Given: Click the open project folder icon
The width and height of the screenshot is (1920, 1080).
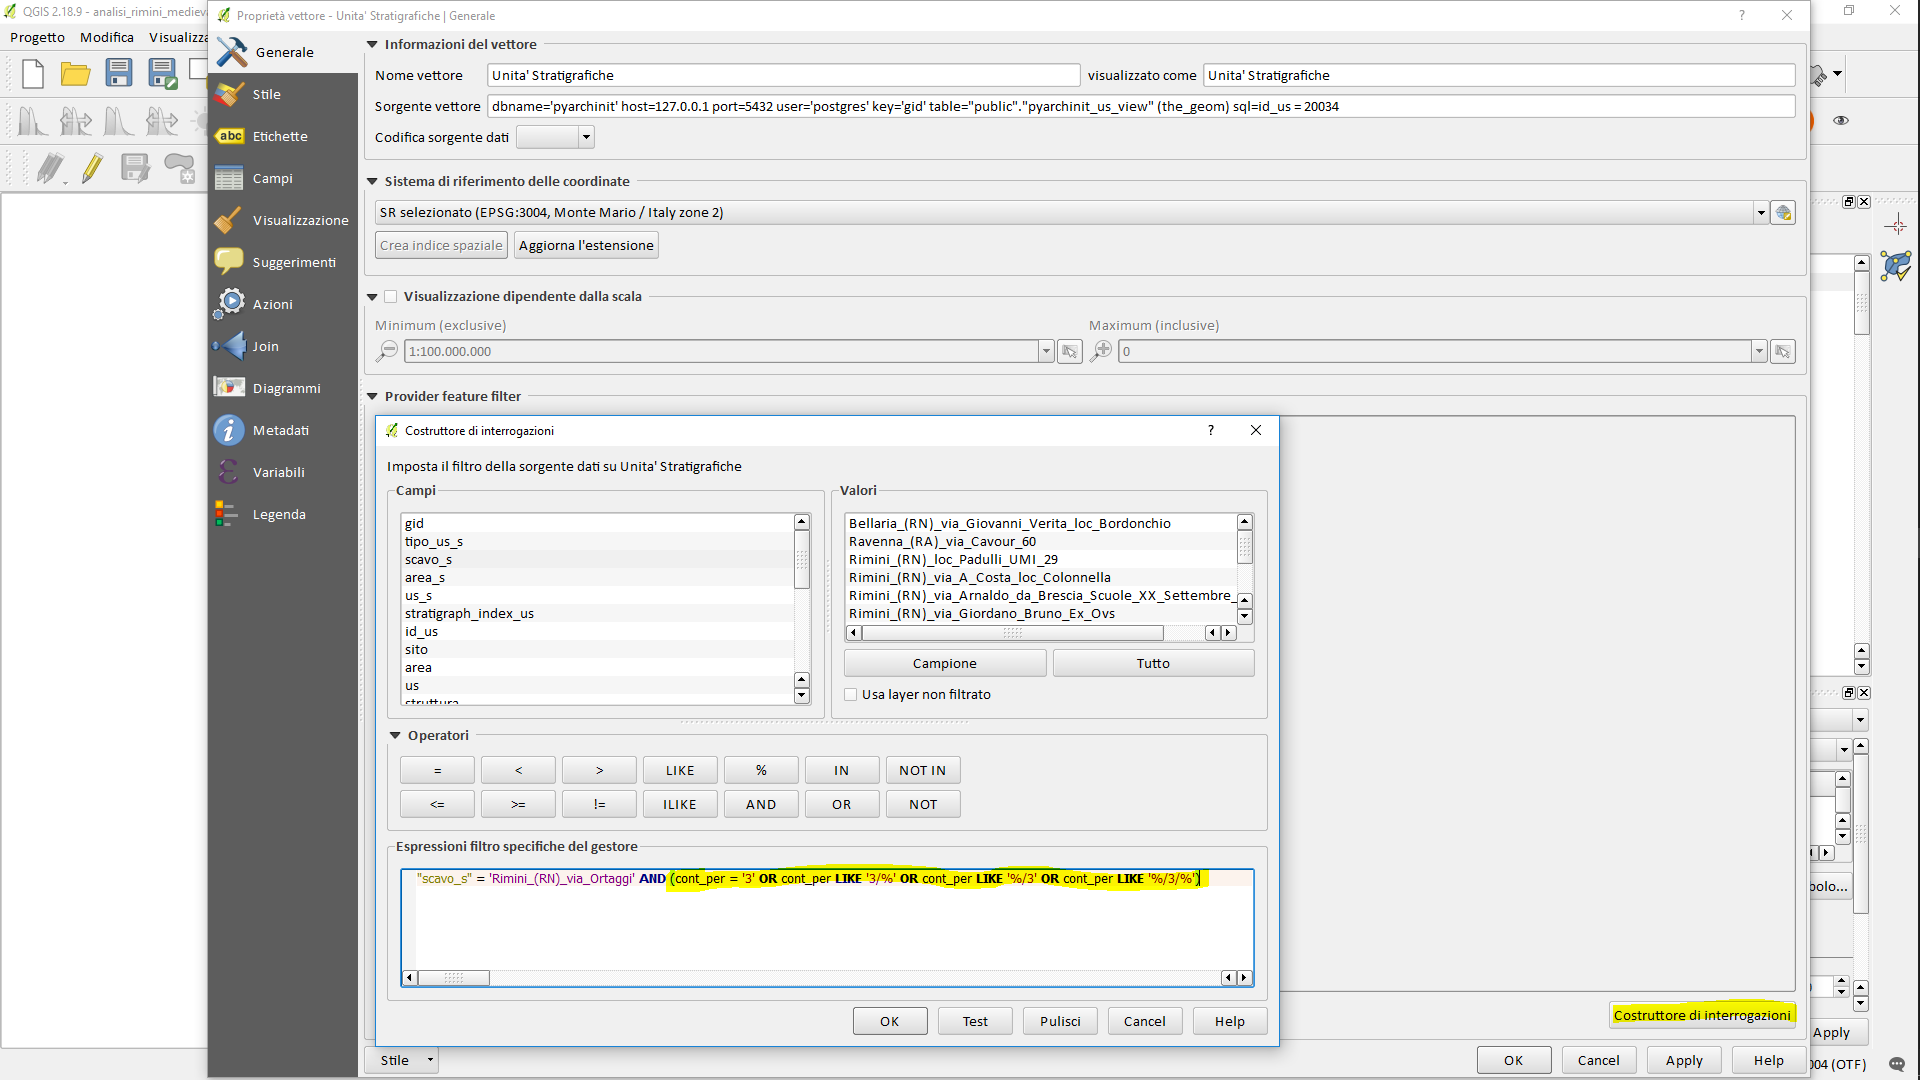Looking at the screenshot, I should [x=75, y=74].
